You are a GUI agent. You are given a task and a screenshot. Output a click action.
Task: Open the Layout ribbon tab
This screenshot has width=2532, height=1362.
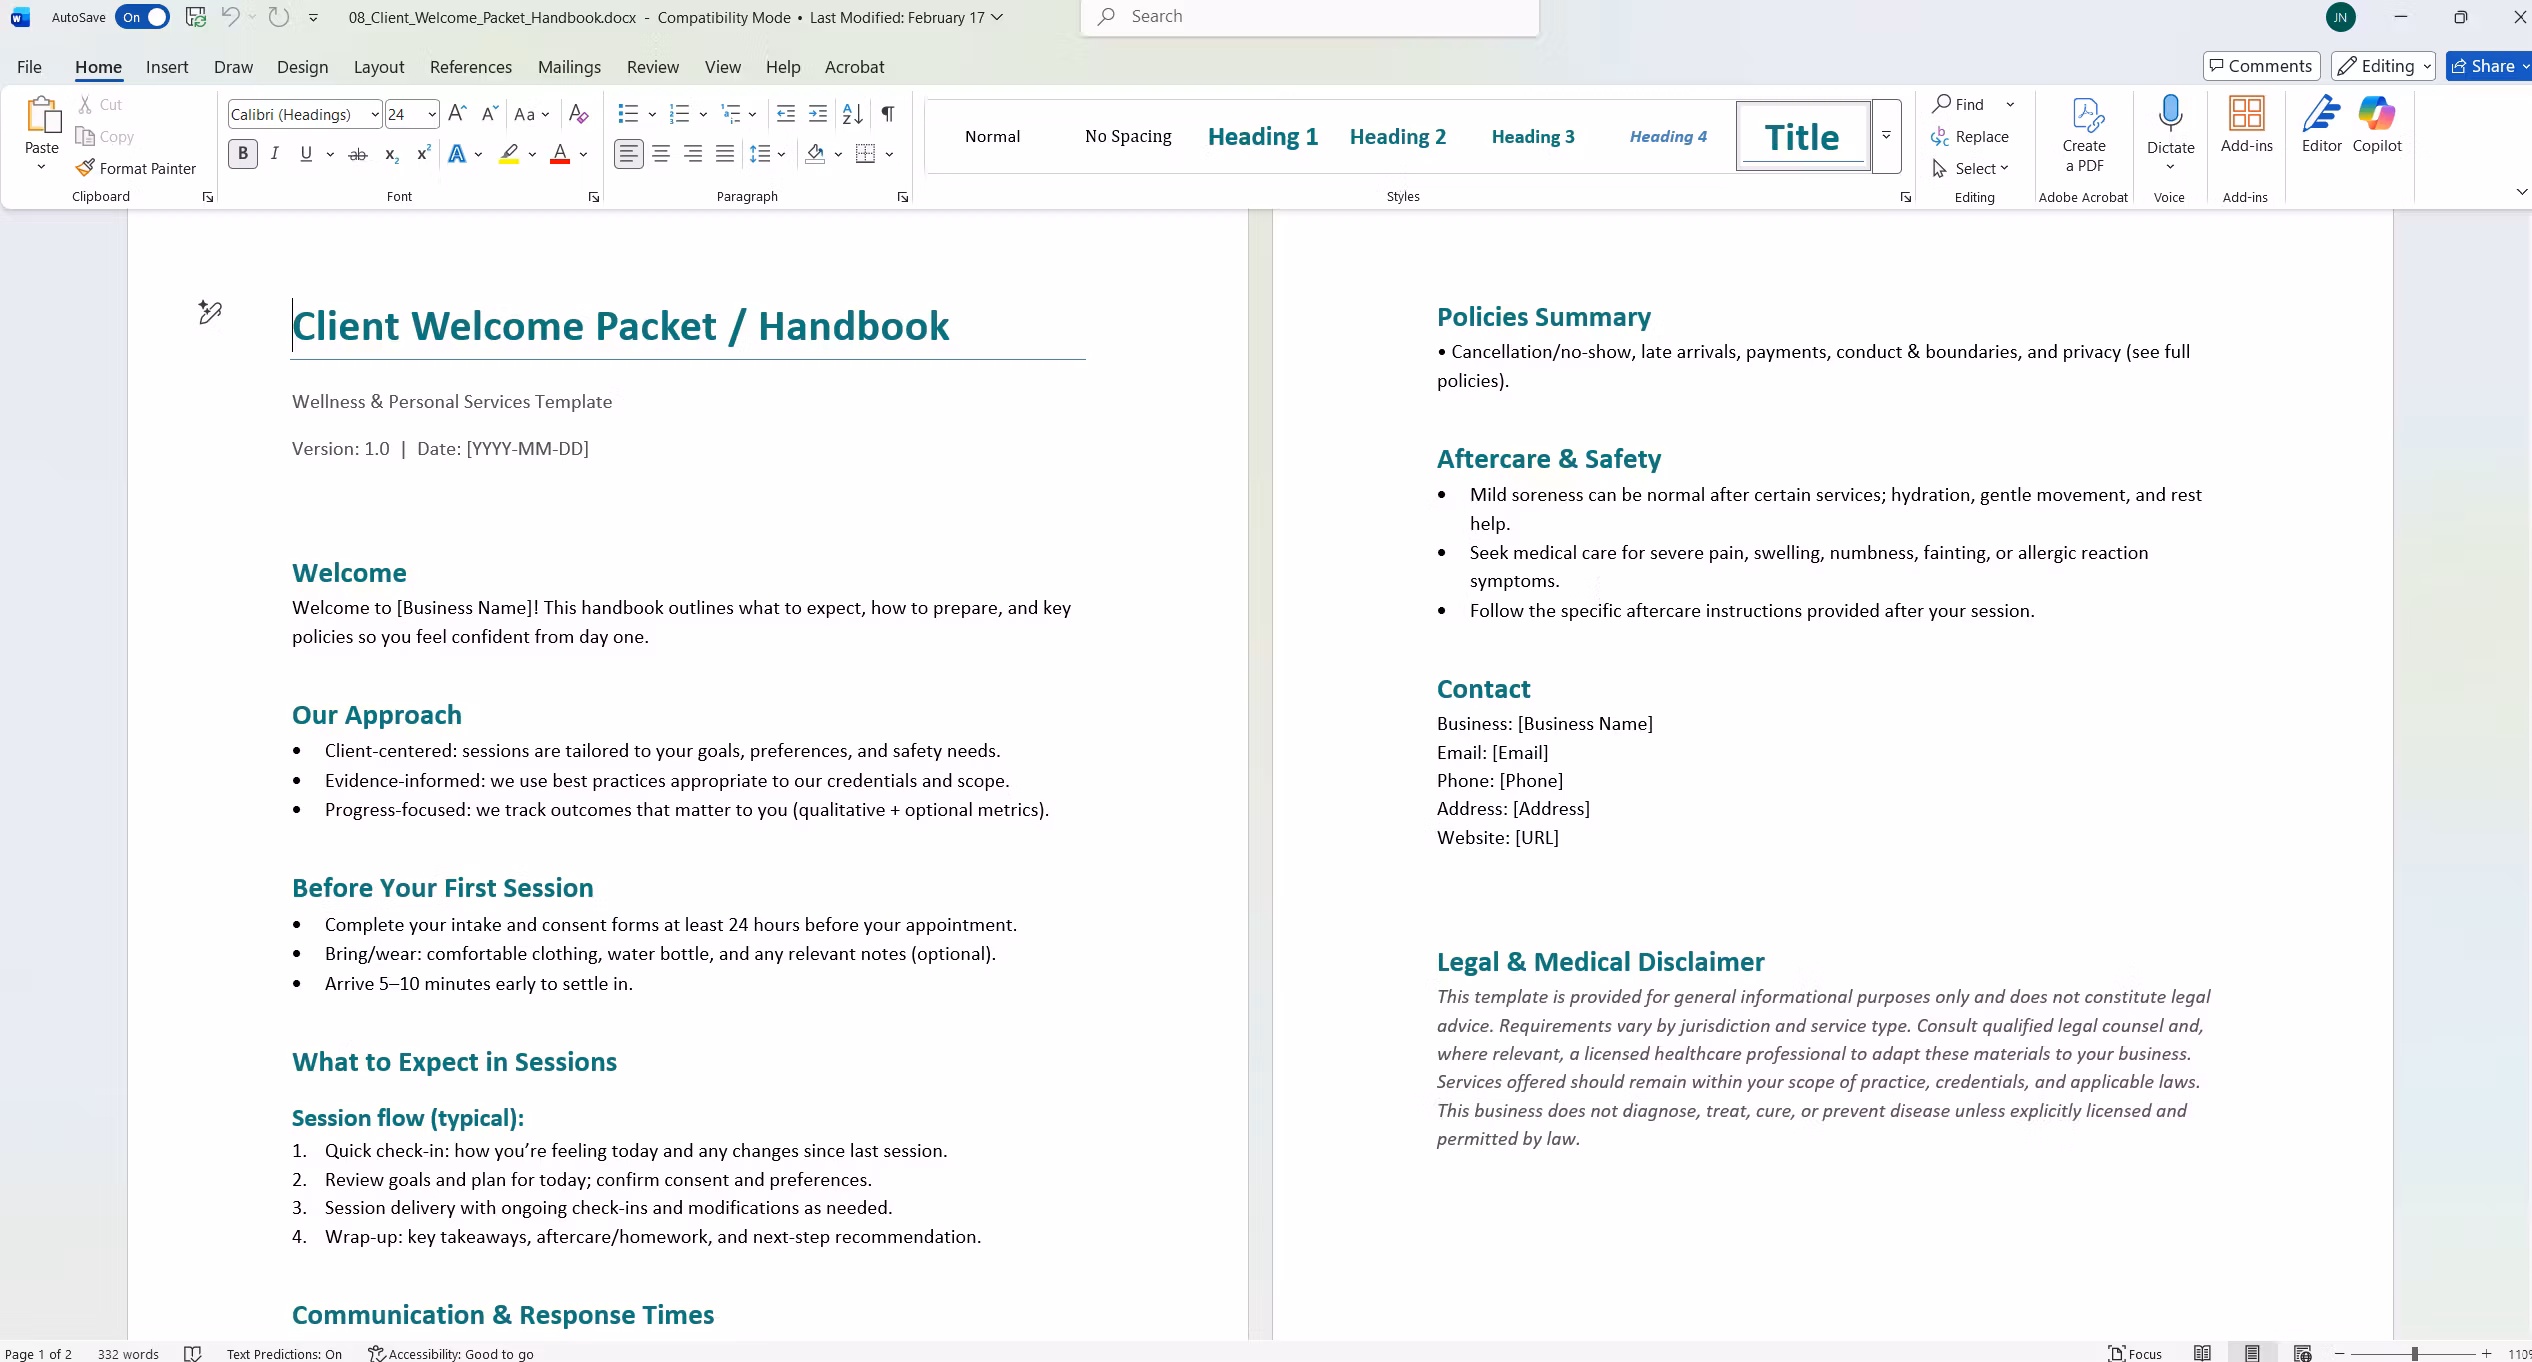379,67
